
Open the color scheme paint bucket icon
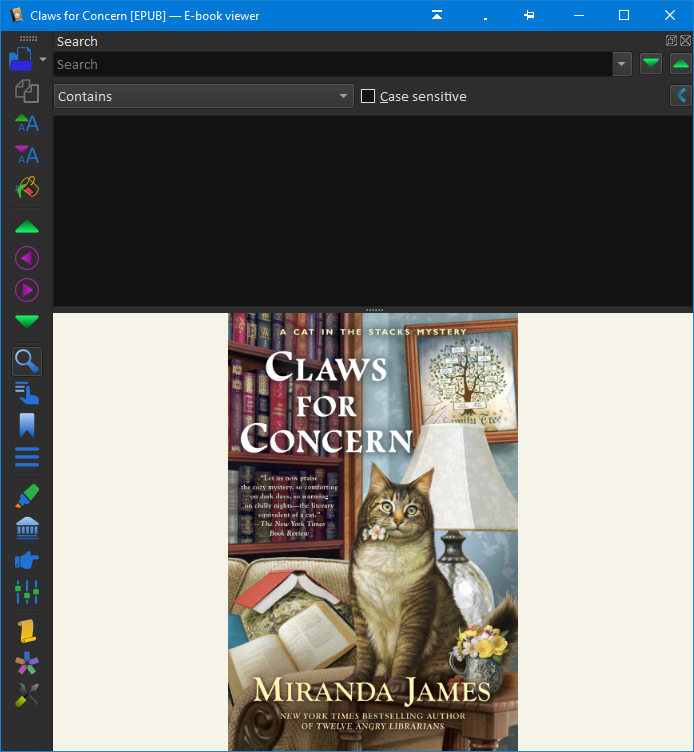coord(27,187)
